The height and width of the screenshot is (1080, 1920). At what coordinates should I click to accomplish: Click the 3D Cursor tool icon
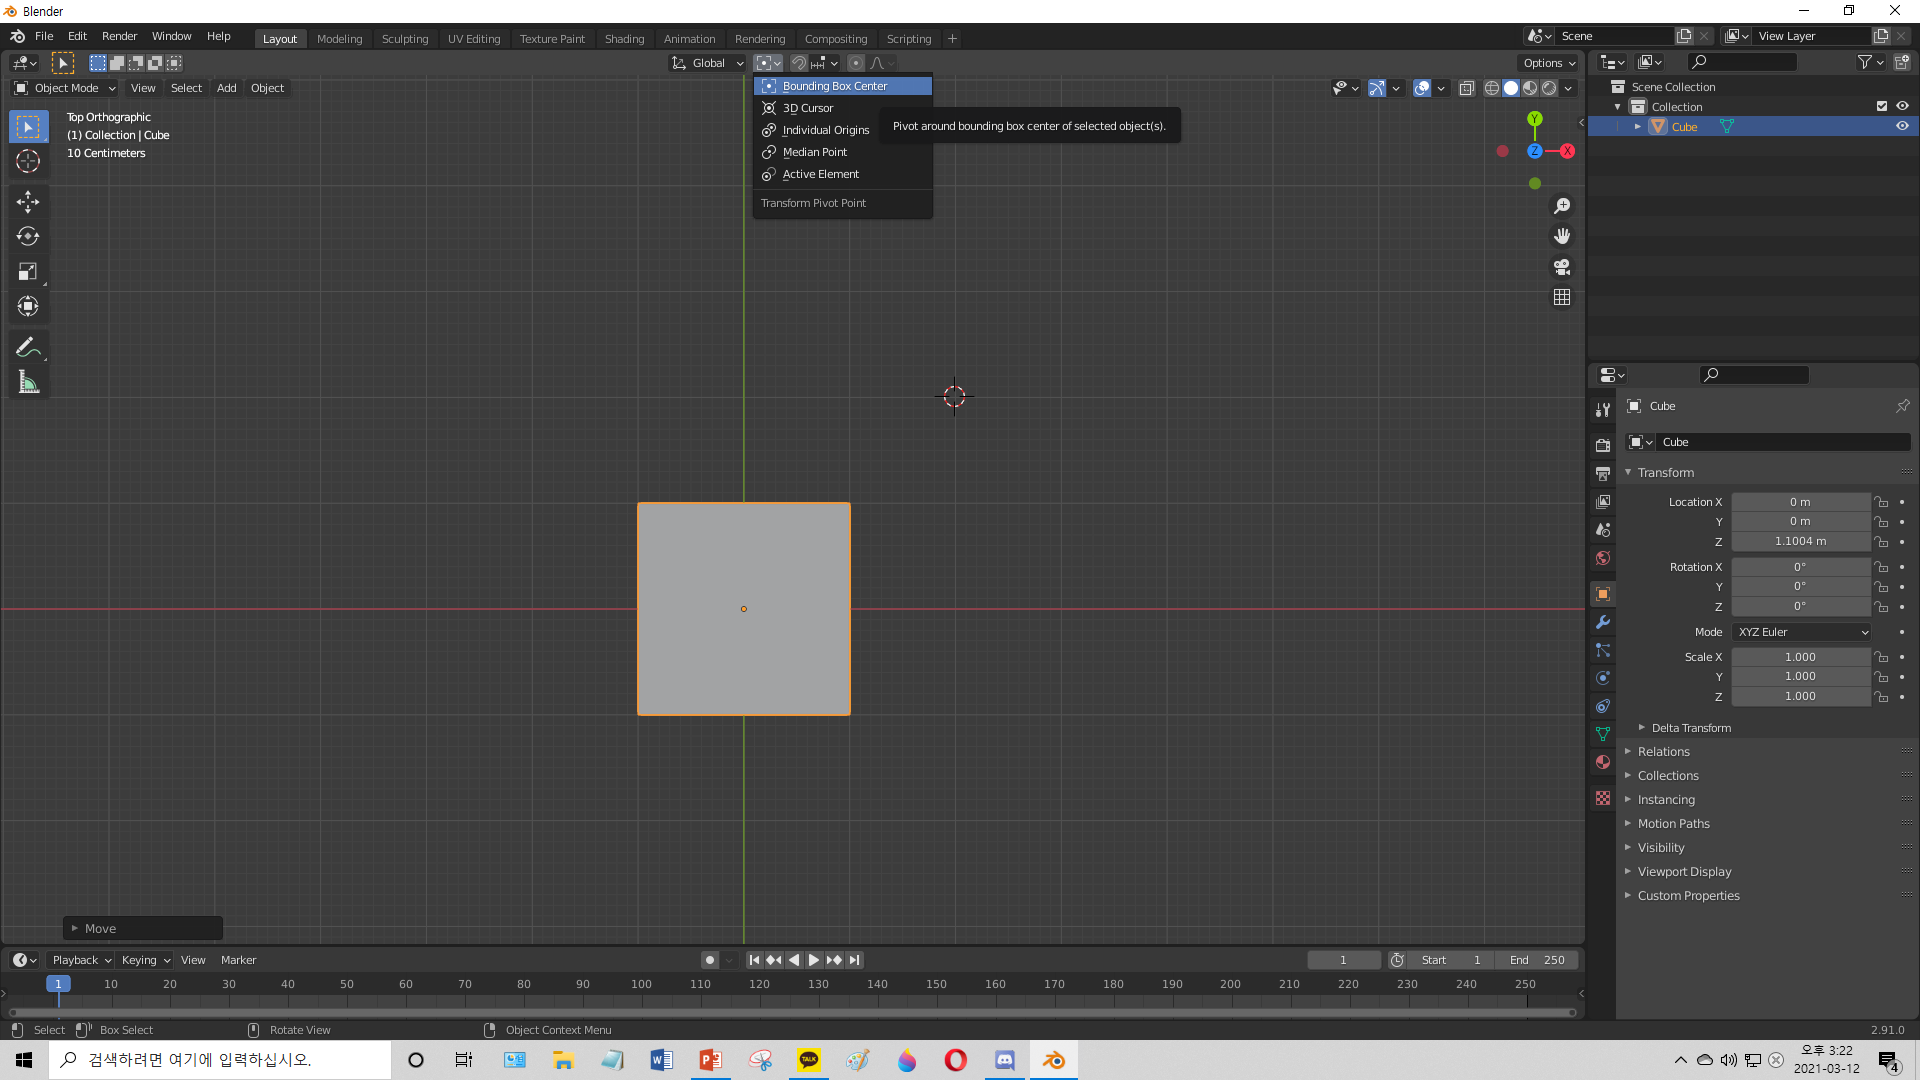pos(28,161)
